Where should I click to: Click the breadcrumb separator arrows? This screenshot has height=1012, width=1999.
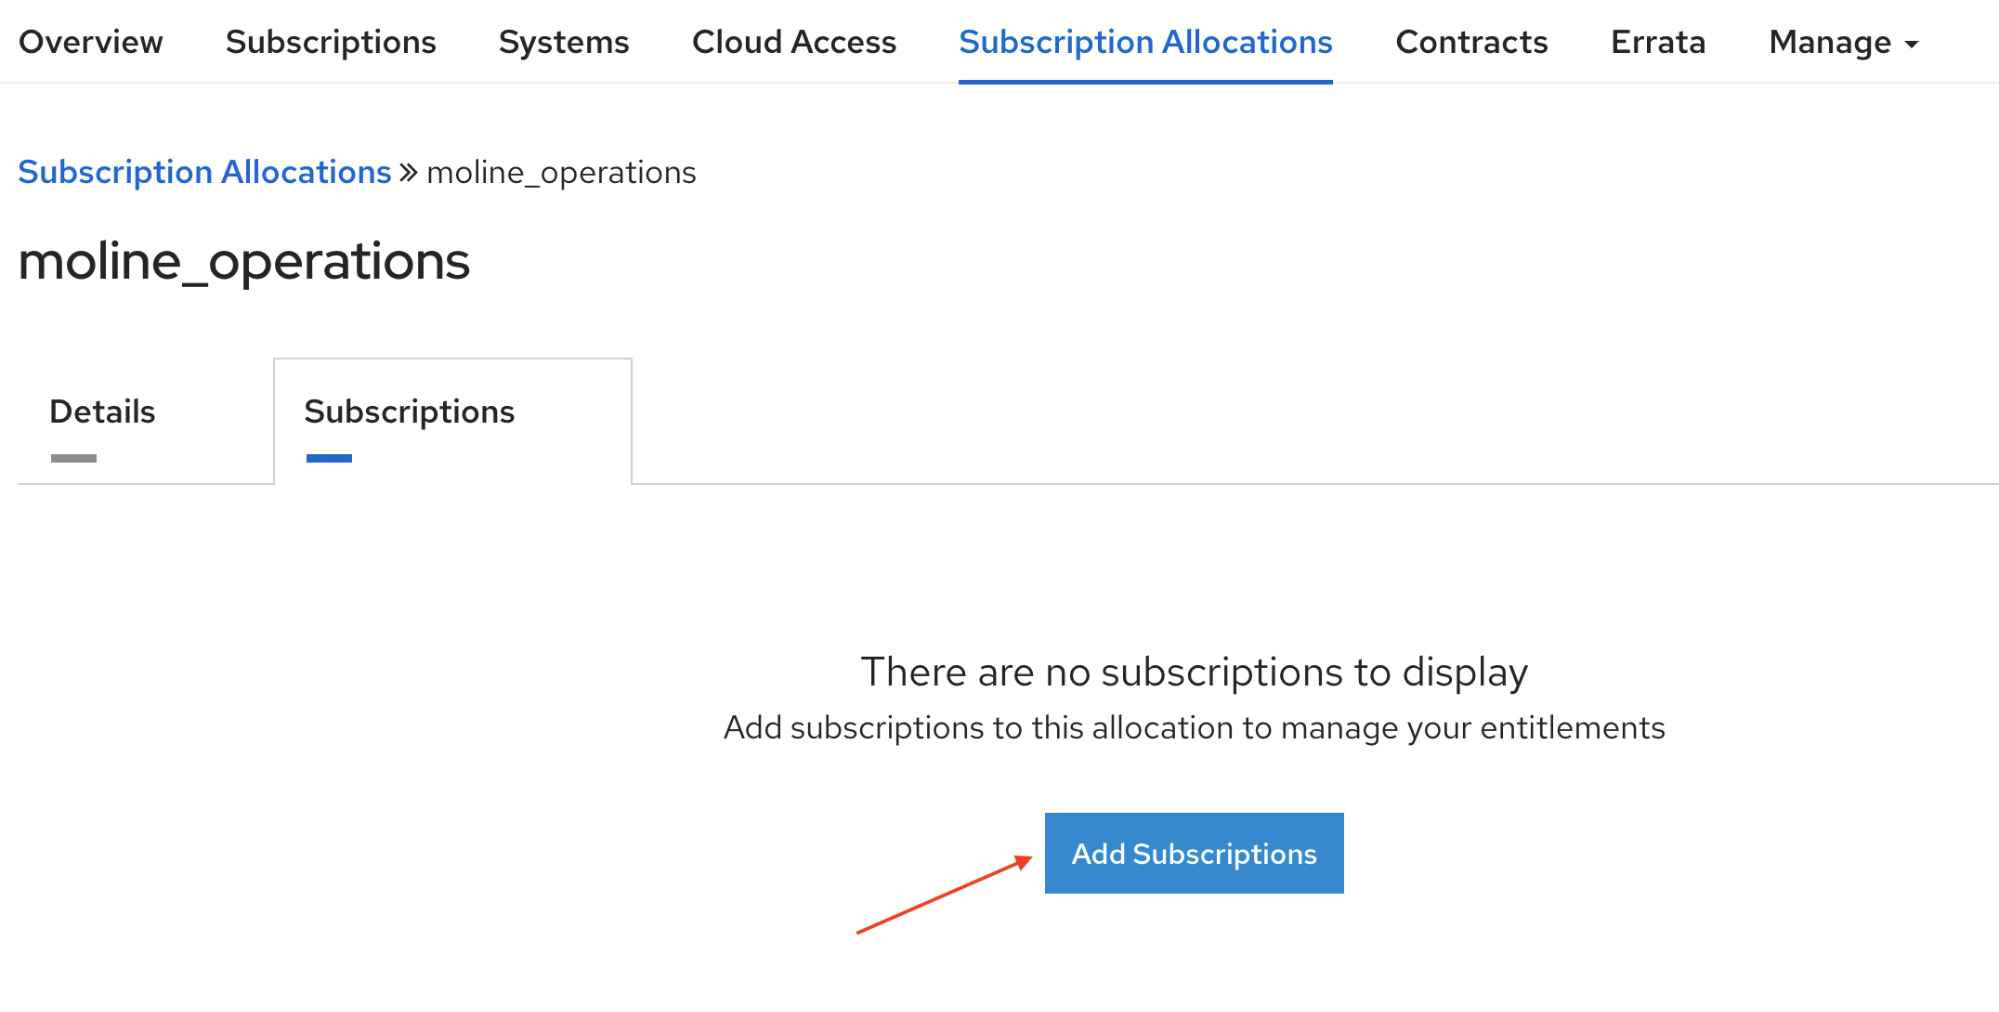pyautogui.click(x=409, y=171)
